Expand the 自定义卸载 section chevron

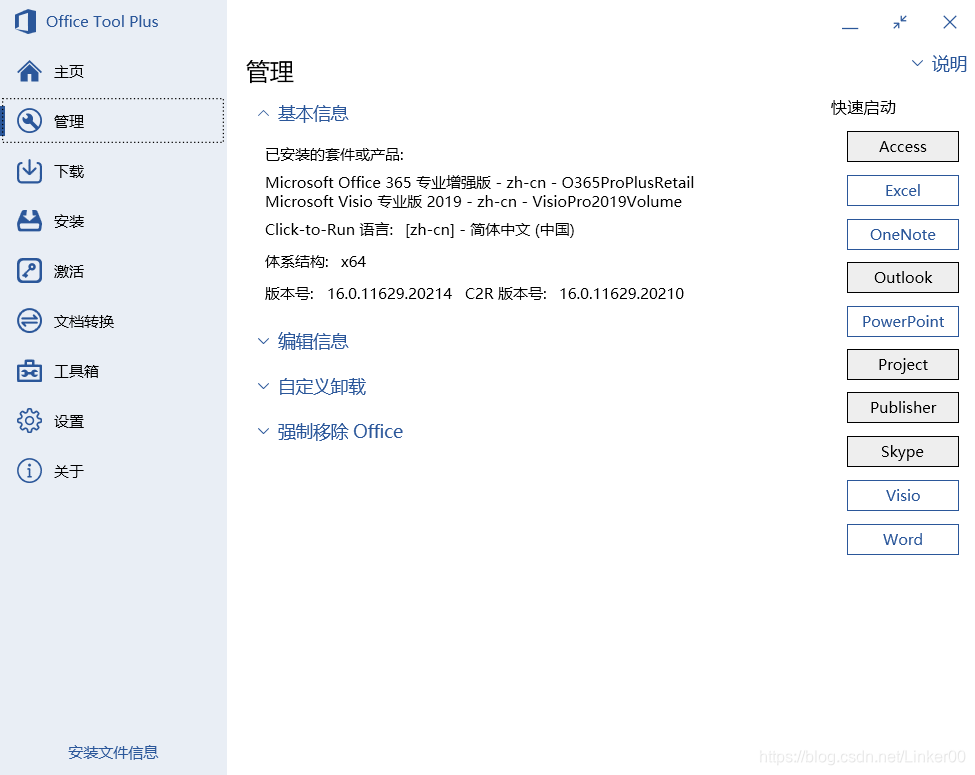tap(263, 386)
